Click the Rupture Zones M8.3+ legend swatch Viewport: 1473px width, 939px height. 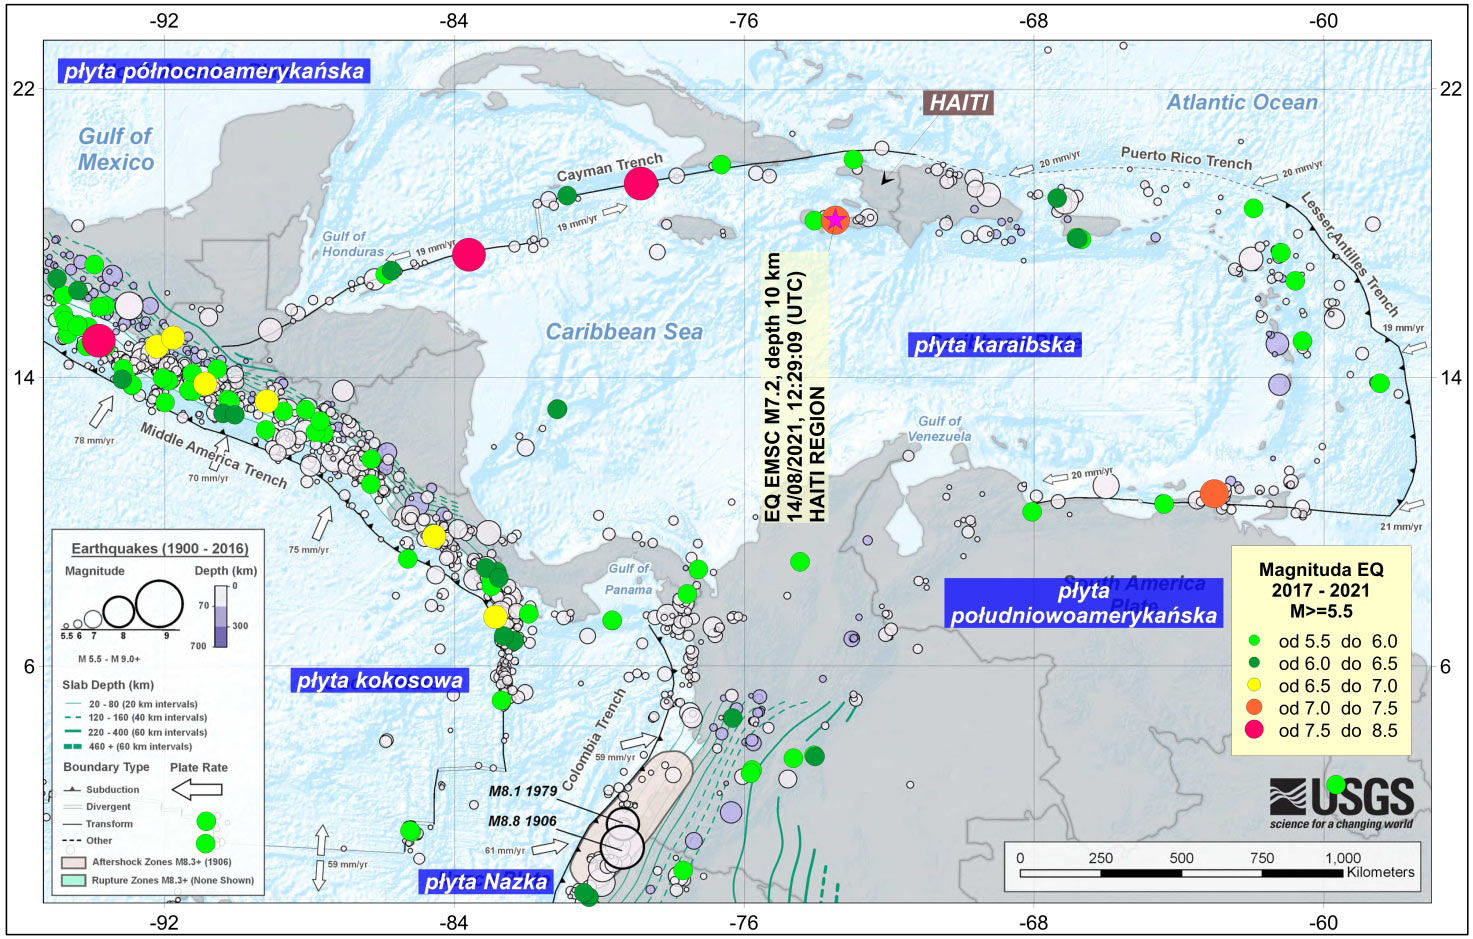tap(74, 880)
